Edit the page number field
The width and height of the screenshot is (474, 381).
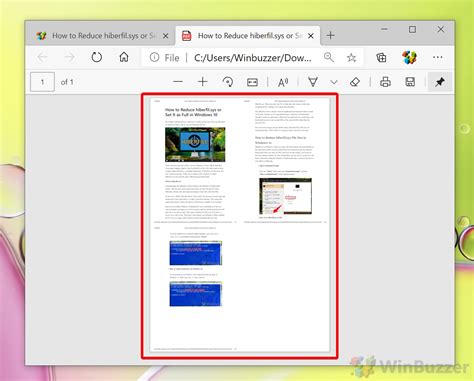click(x=42, y=82)
